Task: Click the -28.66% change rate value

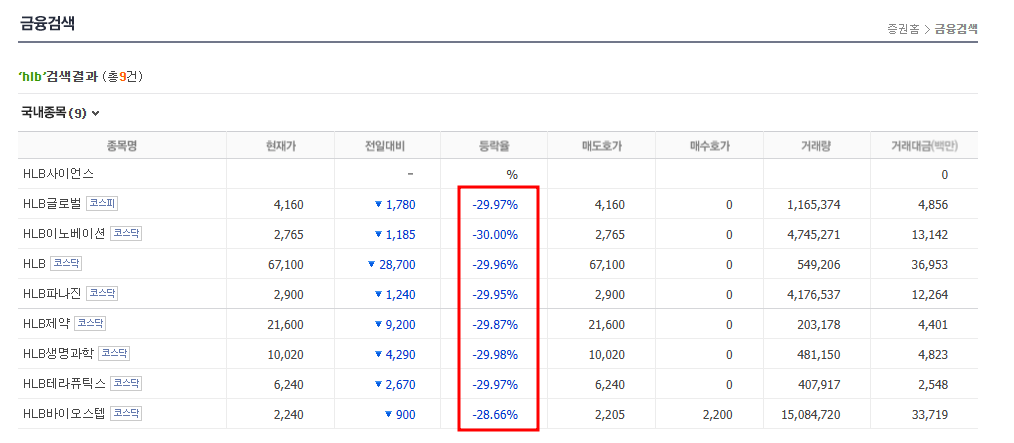Action: pyautogui.click(x=495, y=415)
